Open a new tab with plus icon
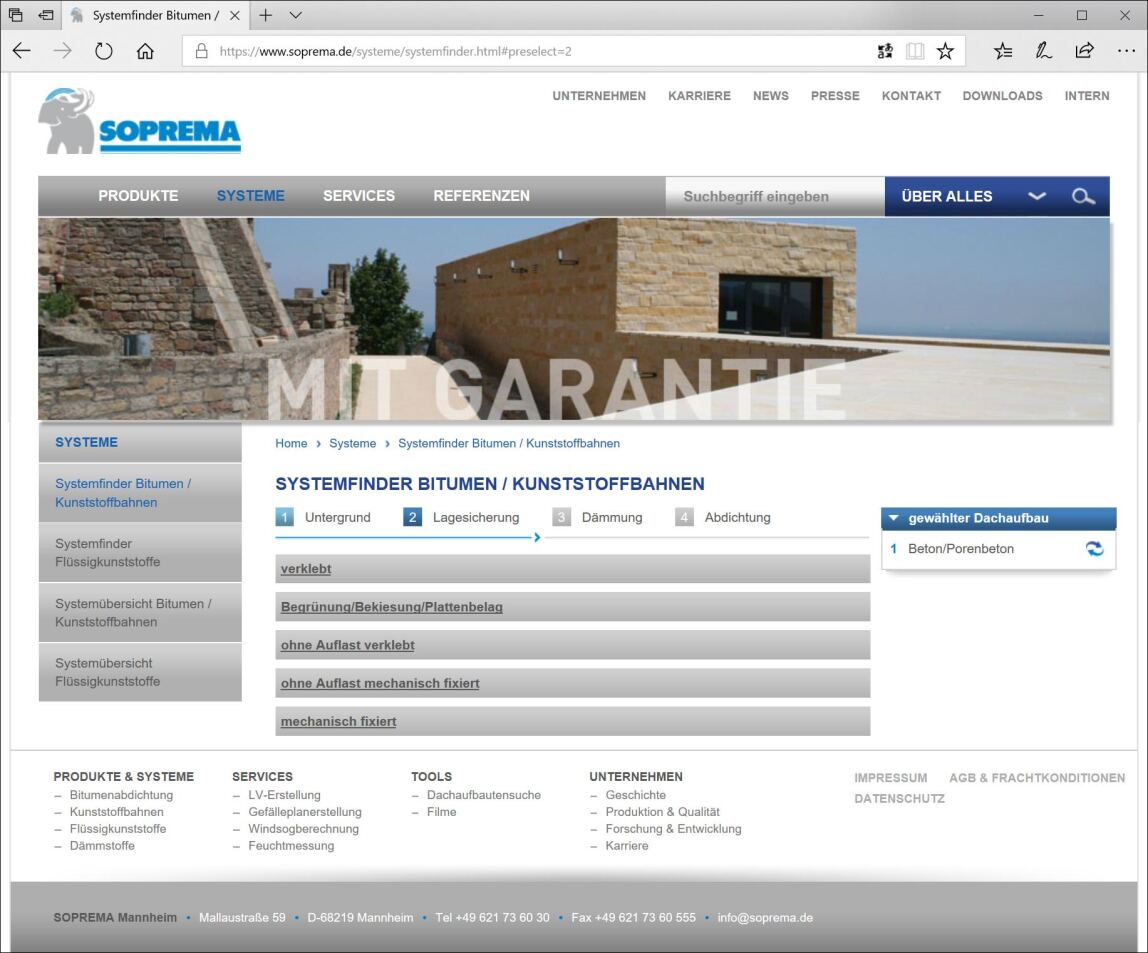Image resolution: width=1148 pixels, height=953 pixels. click(x=266, y=15)
